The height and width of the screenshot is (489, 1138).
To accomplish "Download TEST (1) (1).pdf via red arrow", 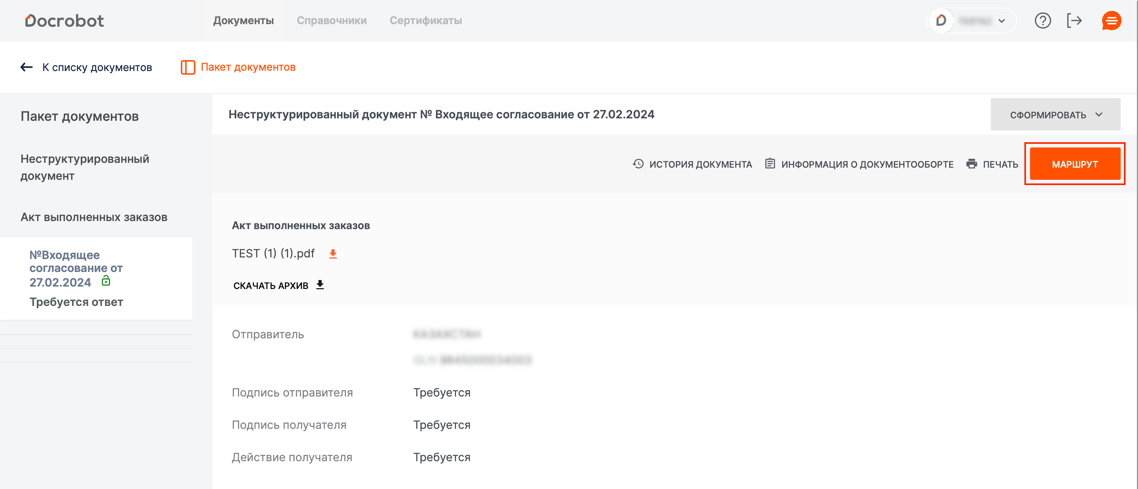I will [333, 254].
